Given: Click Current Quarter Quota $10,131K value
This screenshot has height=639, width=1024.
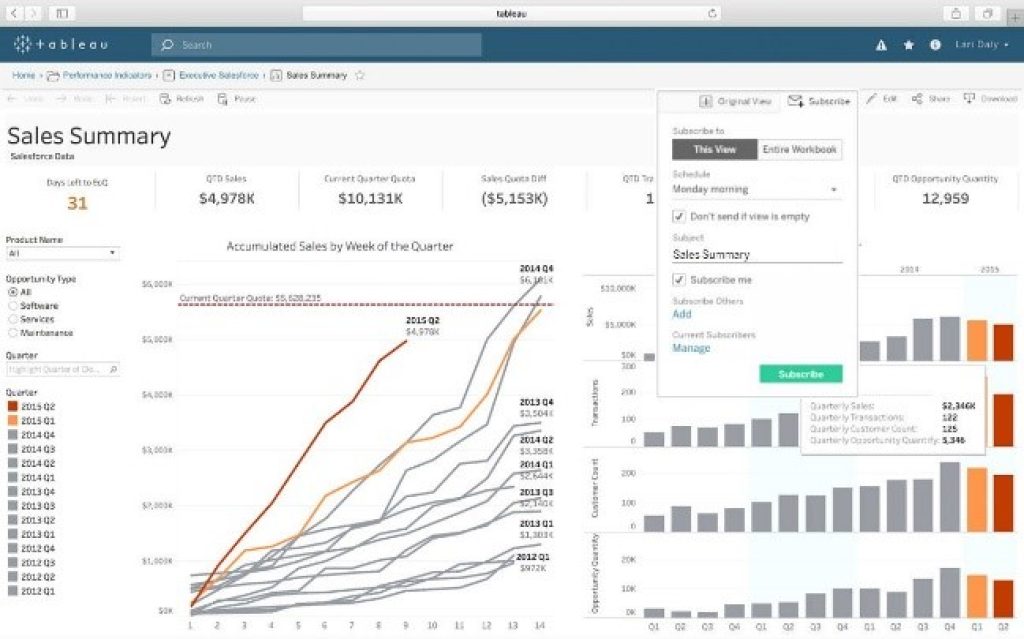Looking at the screenshot, I should [370, 198].
